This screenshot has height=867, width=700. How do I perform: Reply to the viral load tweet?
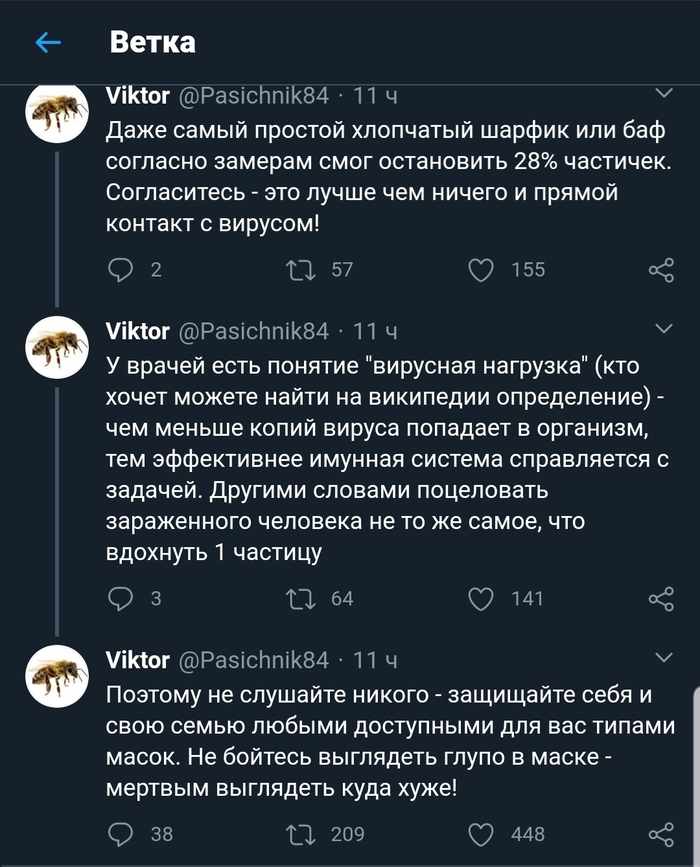tap(121, 598)
